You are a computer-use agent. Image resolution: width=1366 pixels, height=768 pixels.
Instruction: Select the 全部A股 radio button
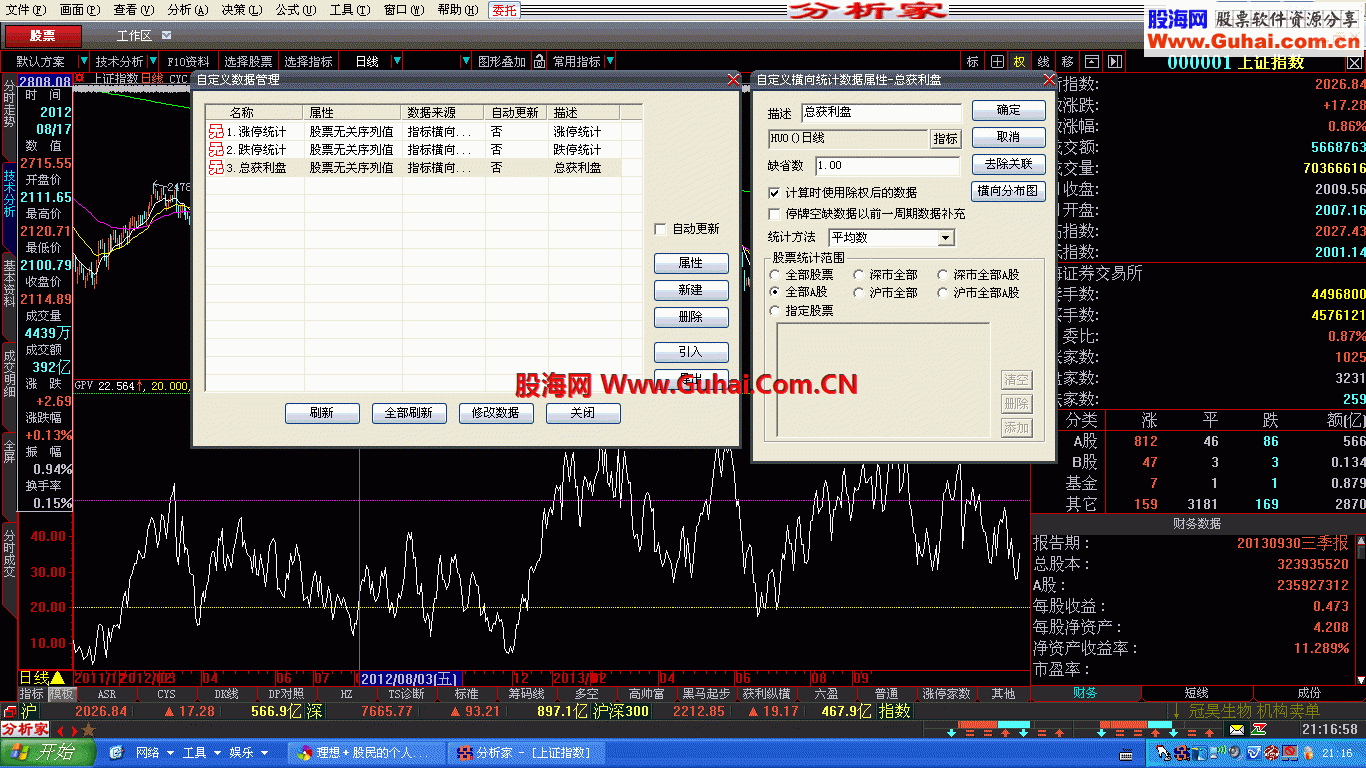pyautogui.click(x=775, y=293)
